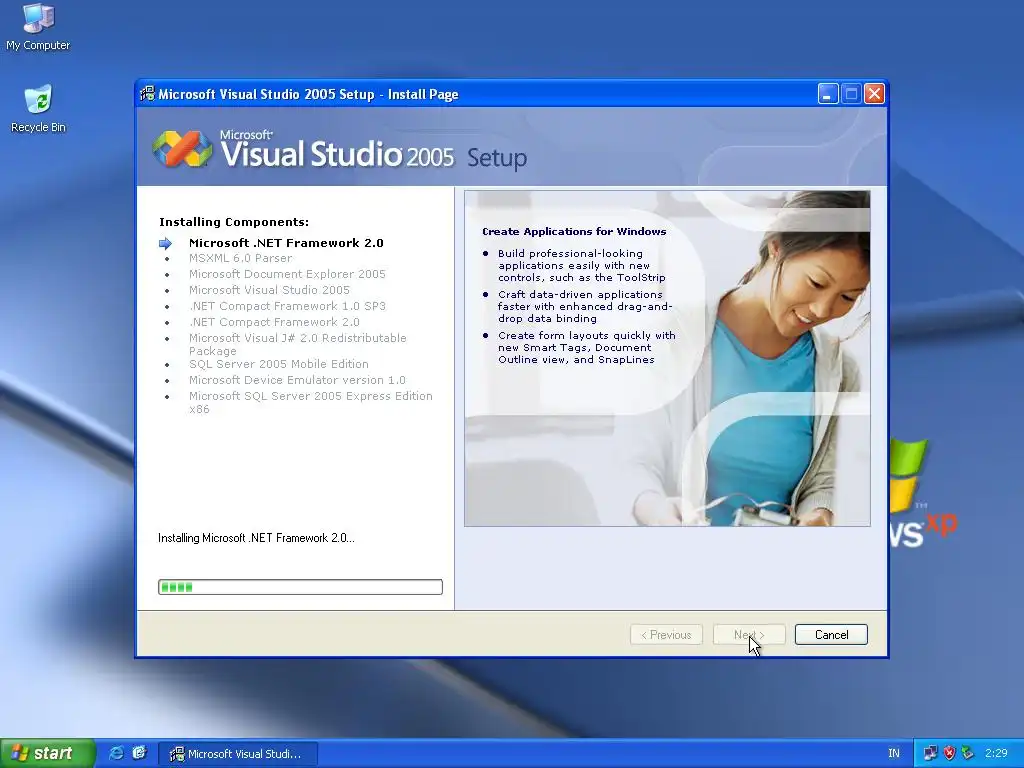Cancel the Visual Studio installation
This screenshot has width=1024, height=768.
[x=831, y=635]
